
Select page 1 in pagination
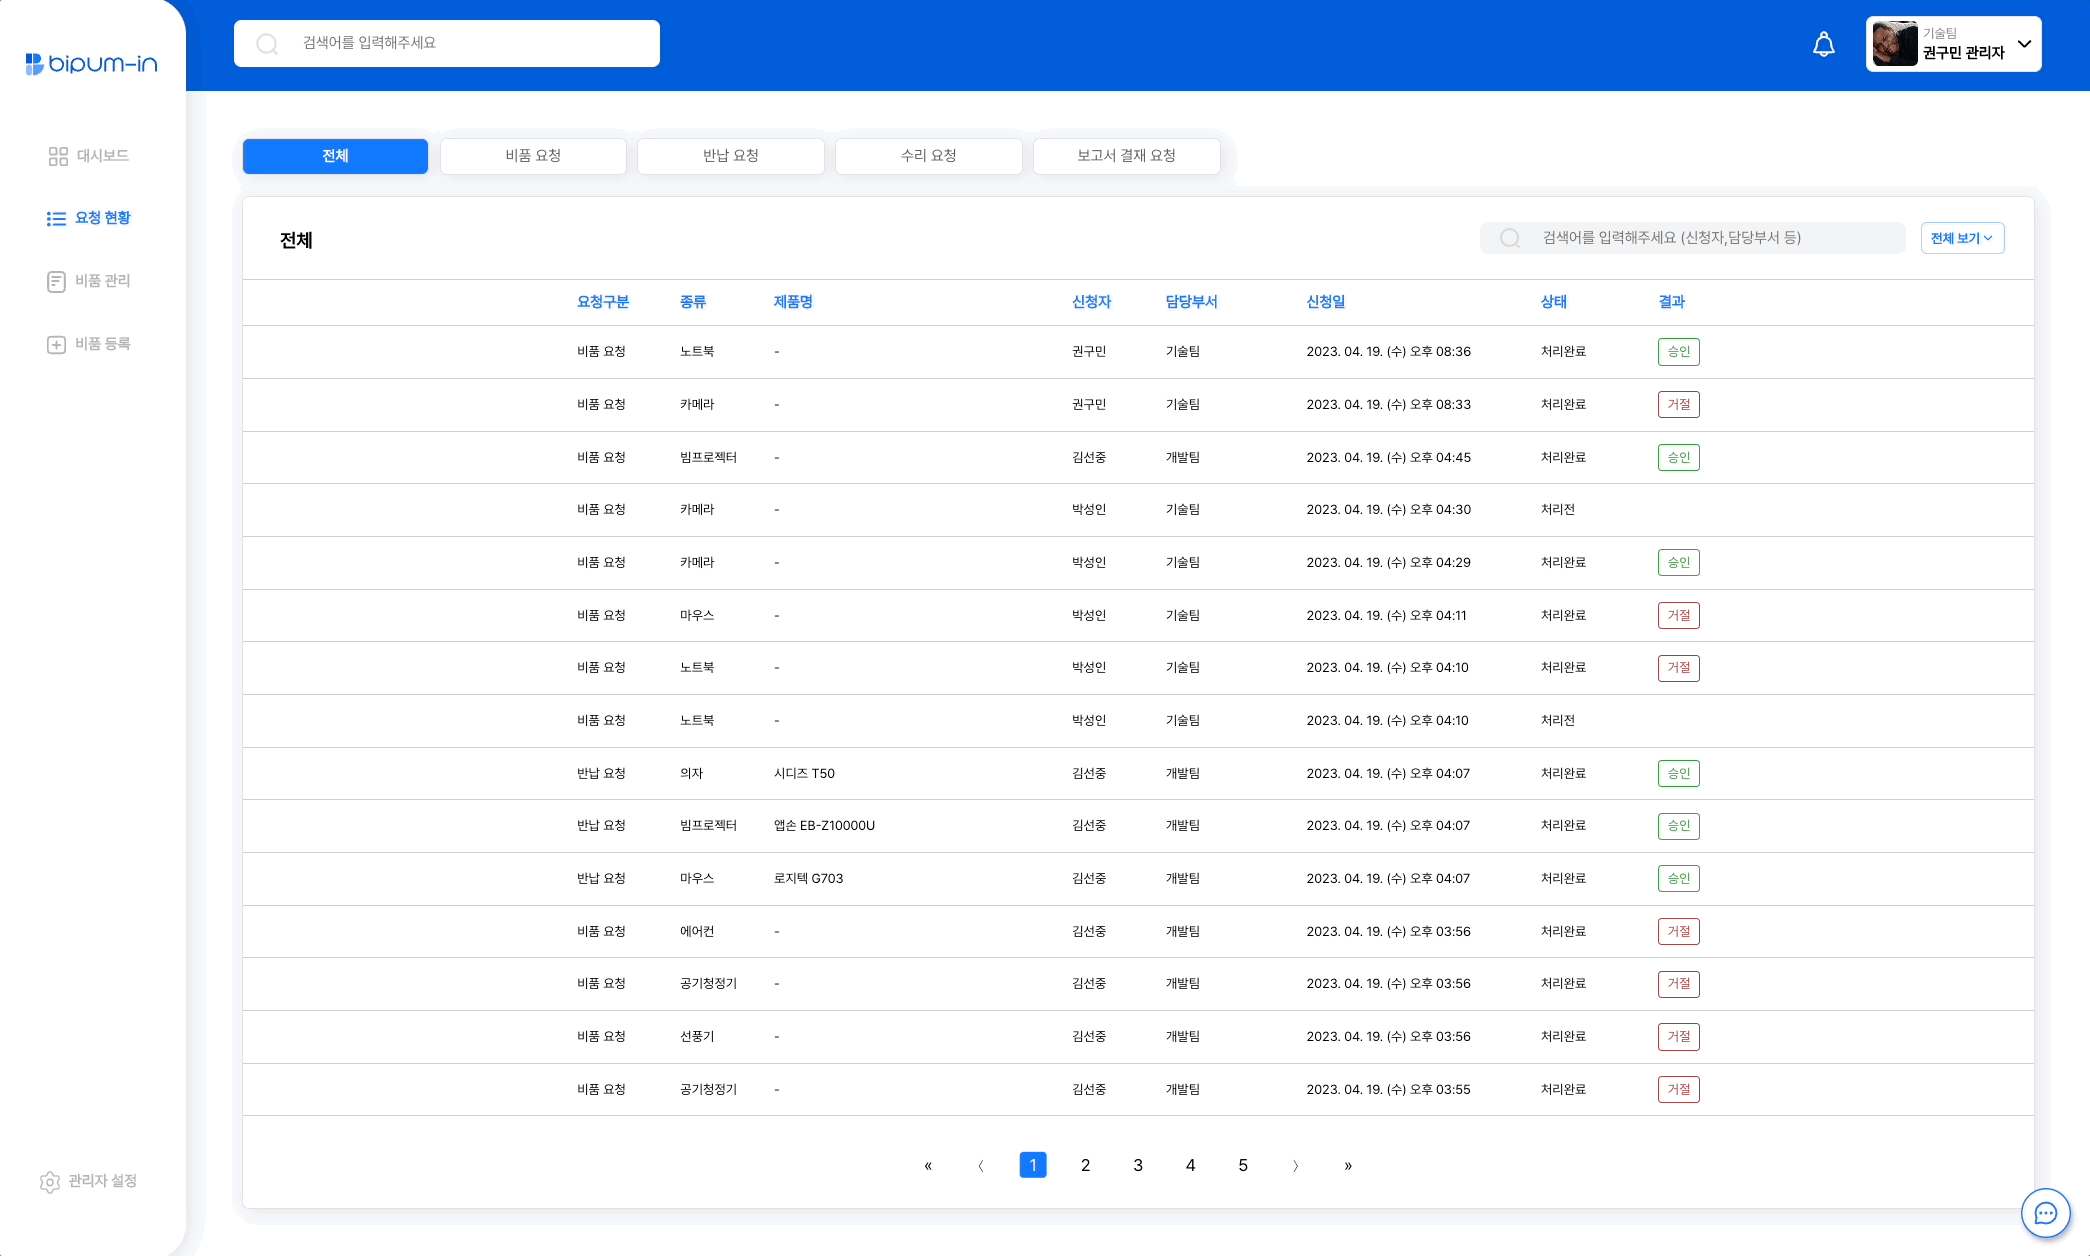click(x=1033, y=1165)
